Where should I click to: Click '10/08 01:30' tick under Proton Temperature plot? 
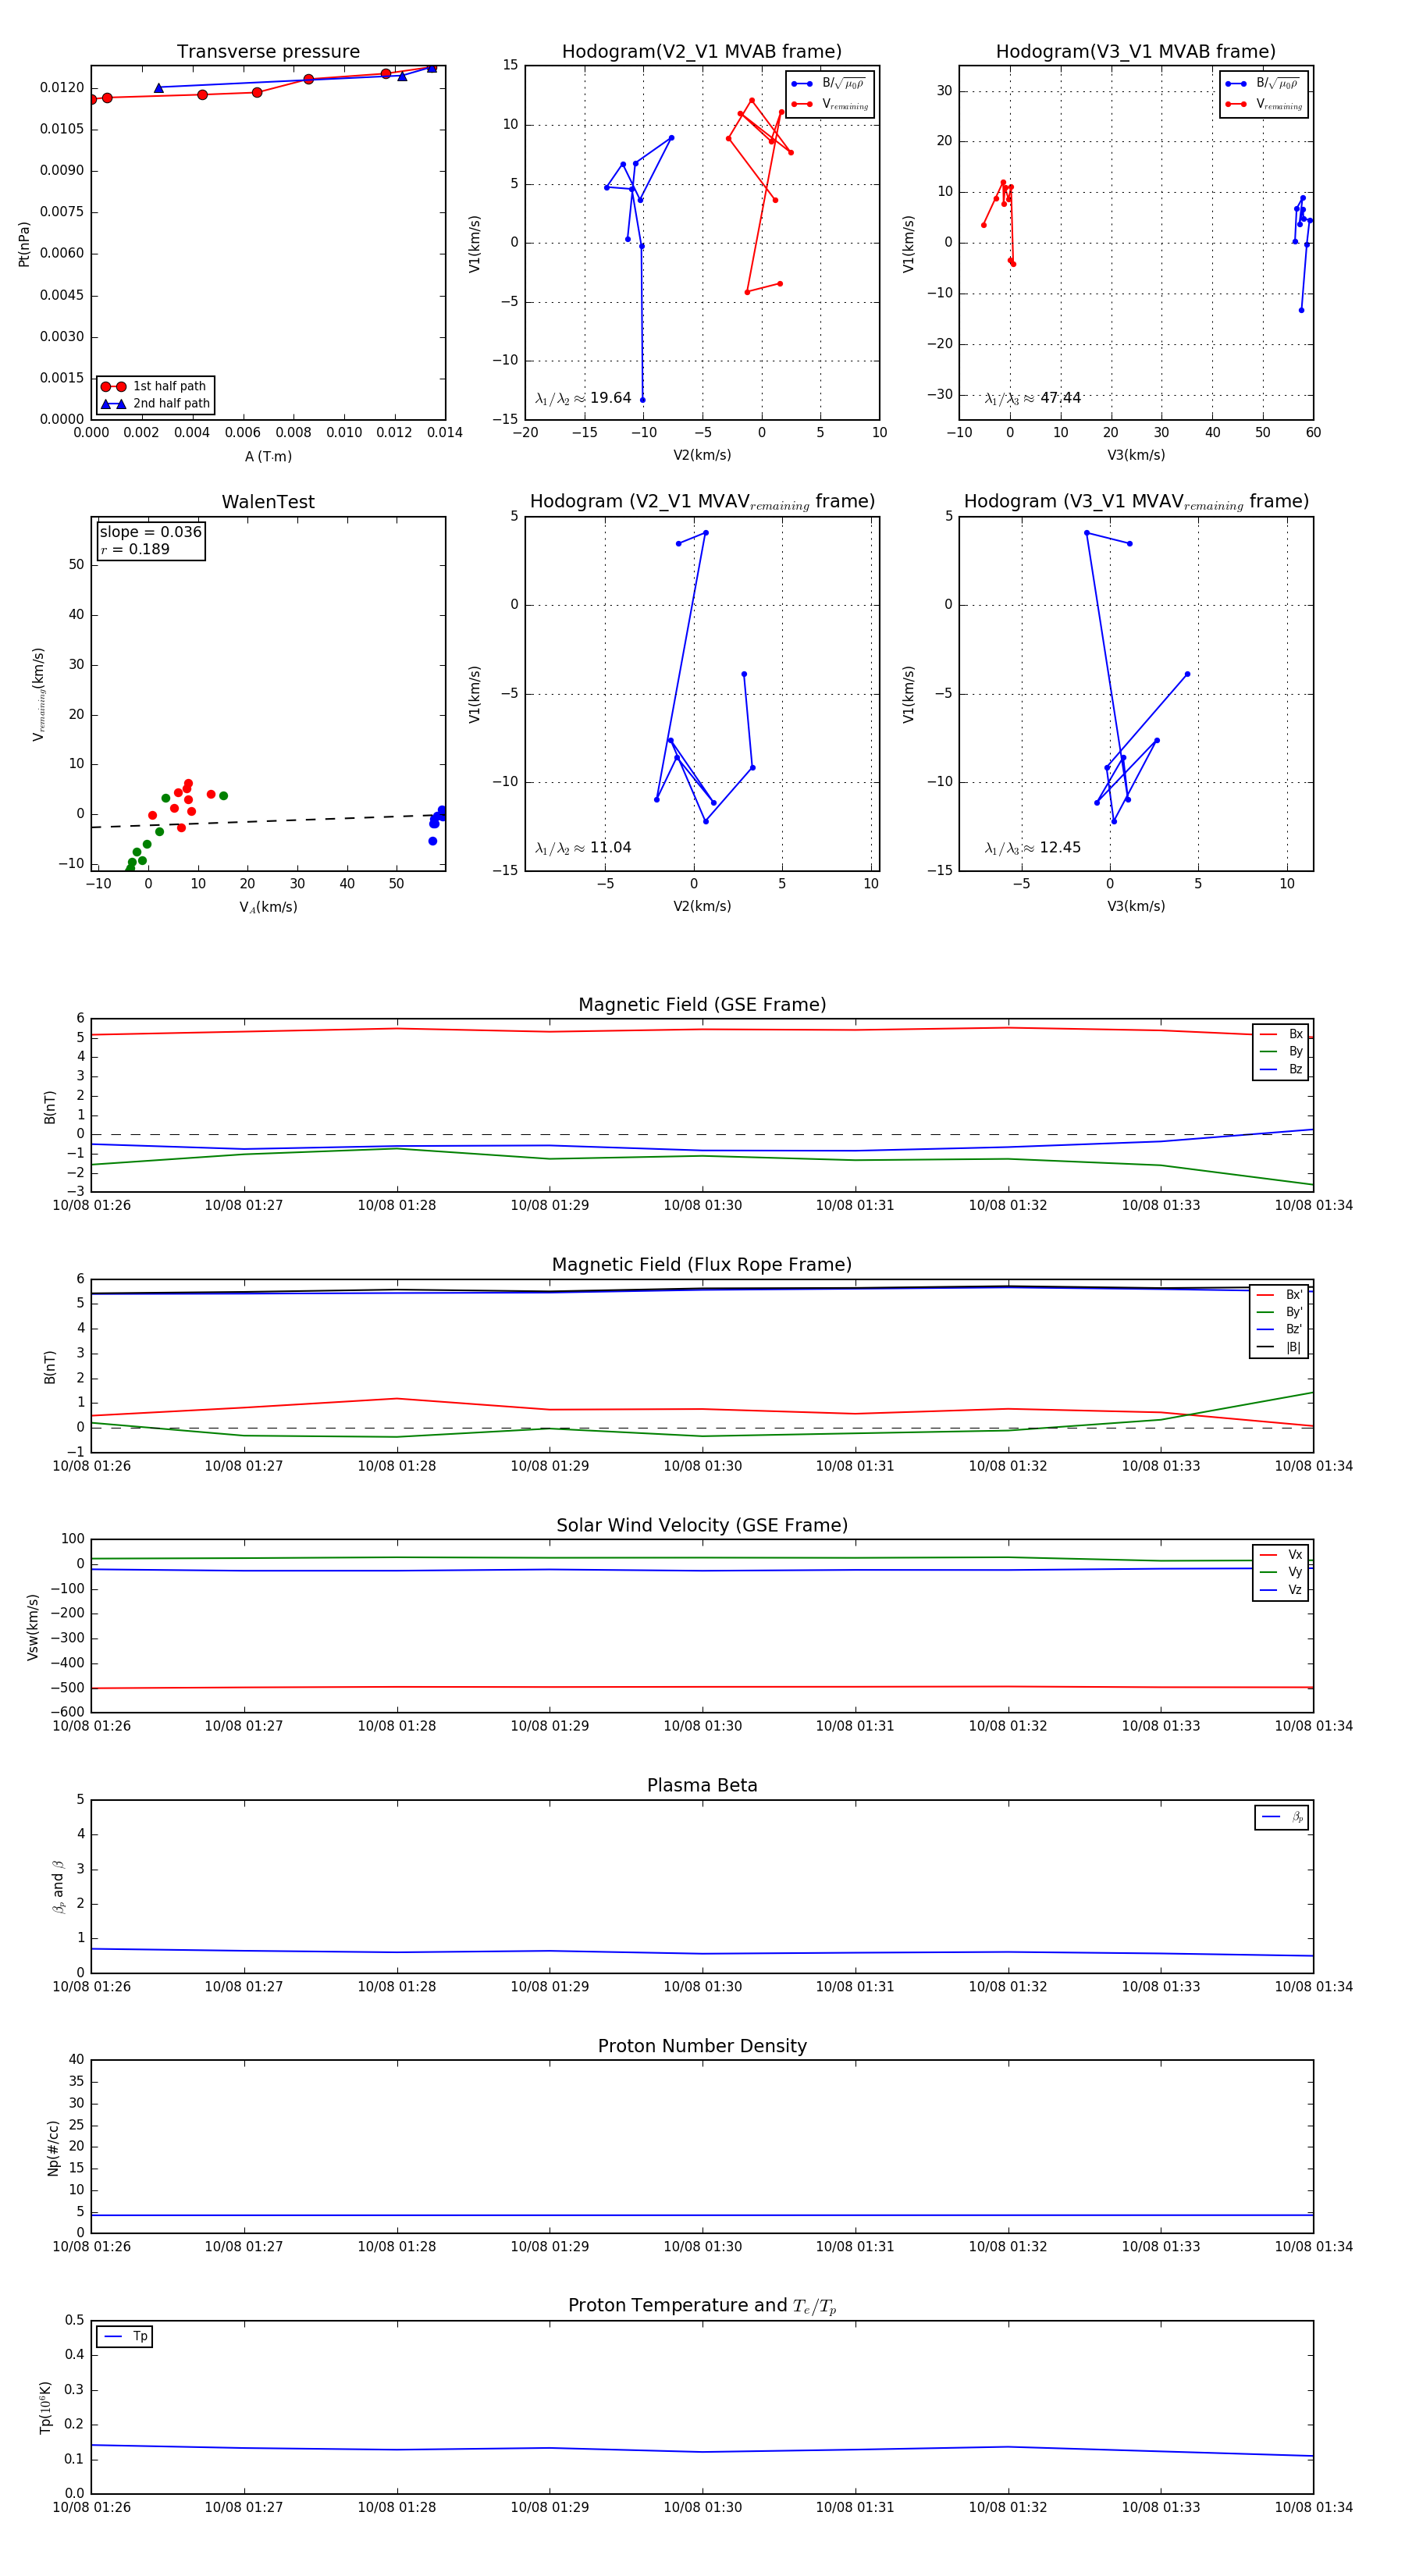[703, 2507]
